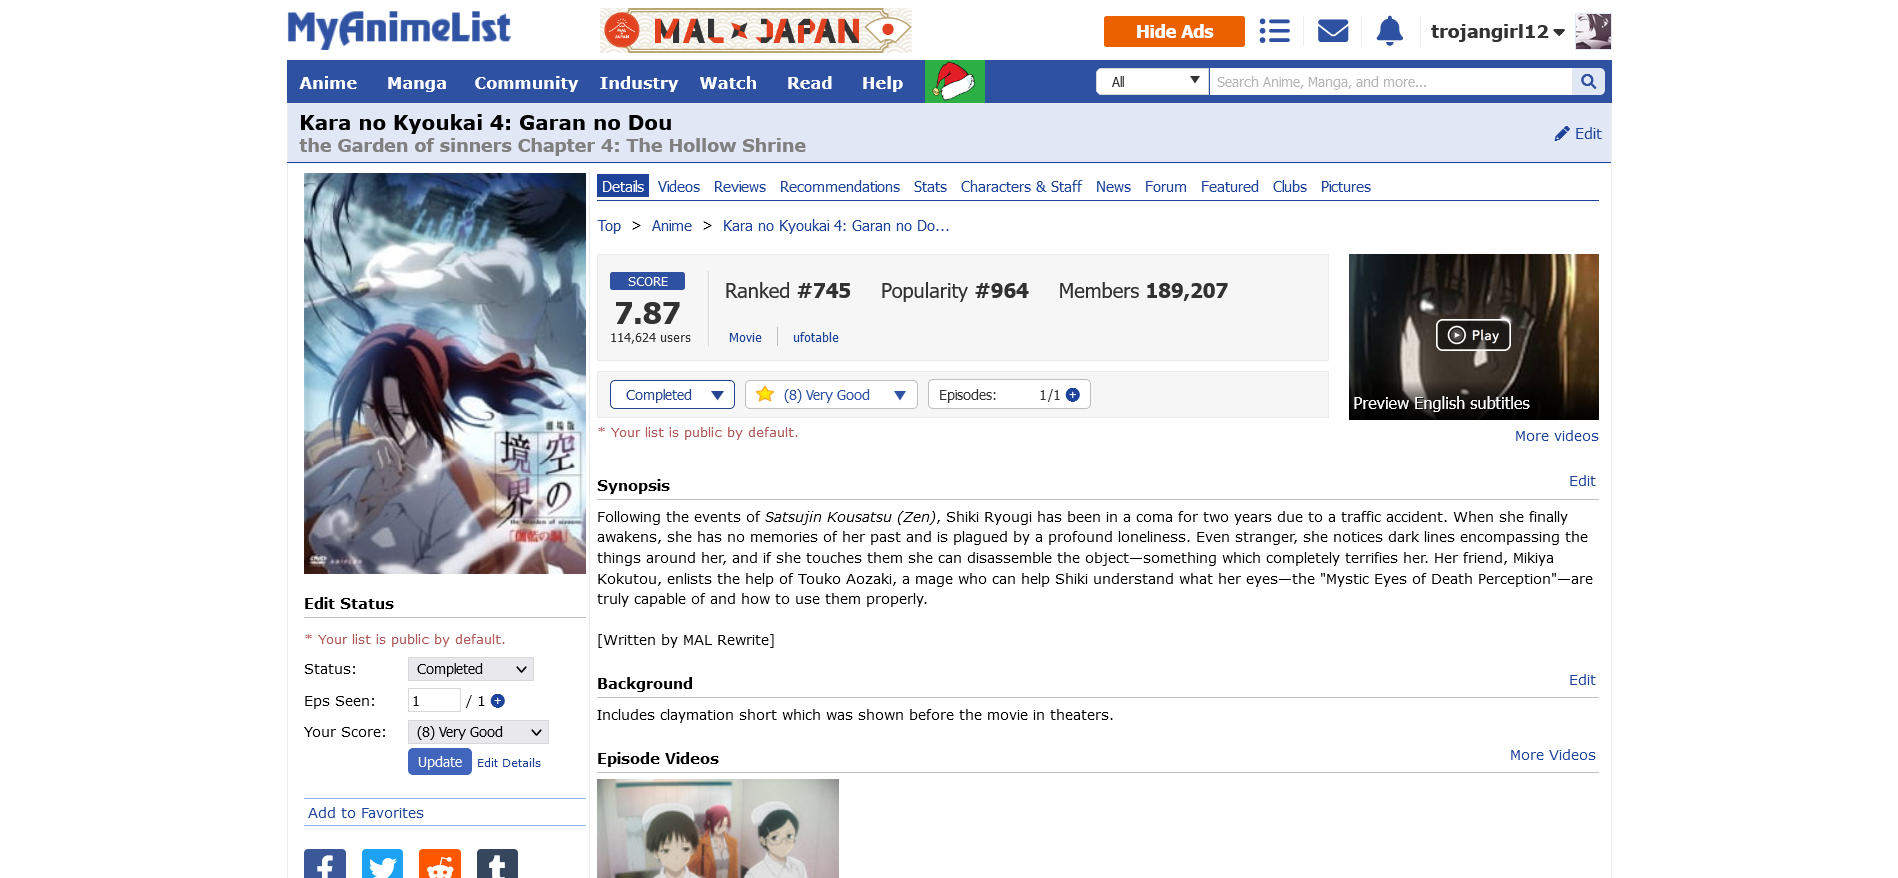Screen dimensions: 1898x878
Task: Focus the search anime, manga input field
Action: 1391,82
